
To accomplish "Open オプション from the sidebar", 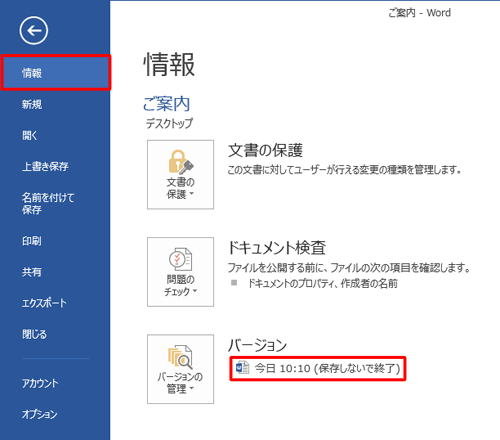I will pos(40,414).
